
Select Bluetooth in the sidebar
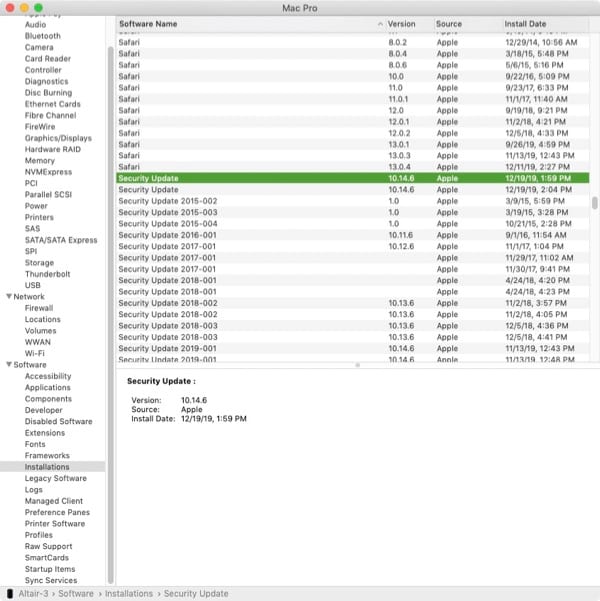tap(43, 36)
